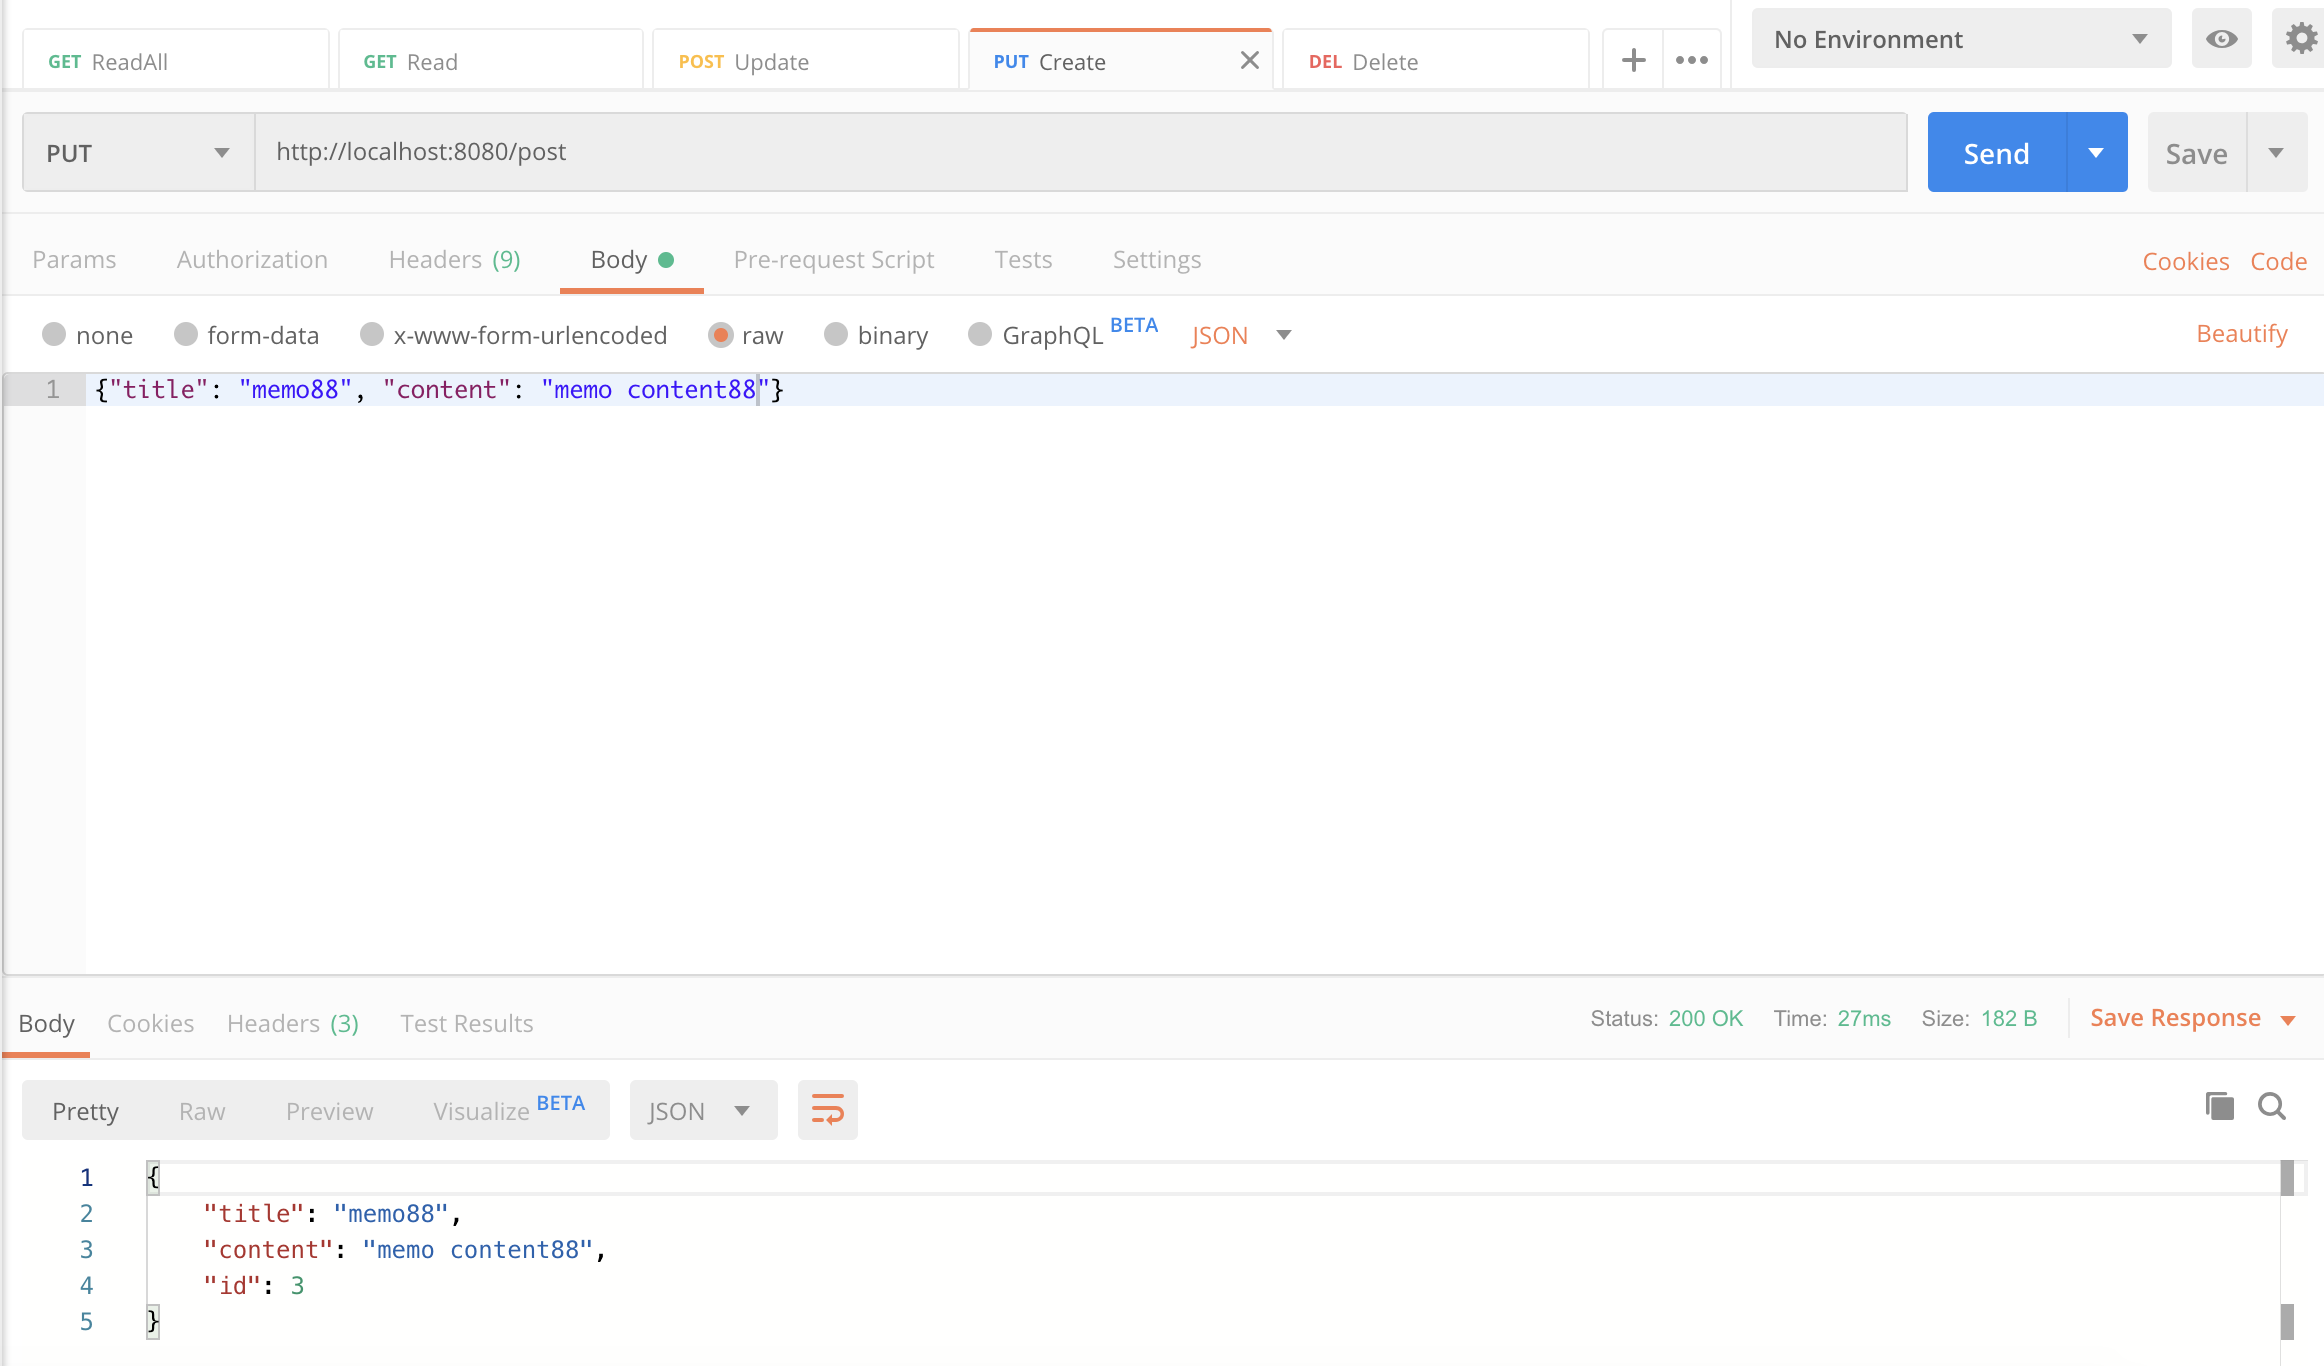Click in the request URL field

pos(1080,152)
